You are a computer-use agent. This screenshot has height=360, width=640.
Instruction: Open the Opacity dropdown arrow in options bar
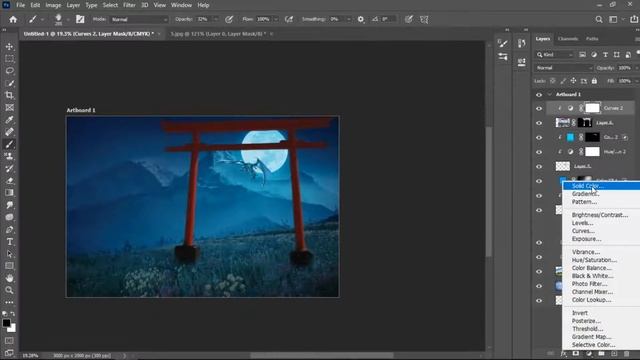[216, 19]
